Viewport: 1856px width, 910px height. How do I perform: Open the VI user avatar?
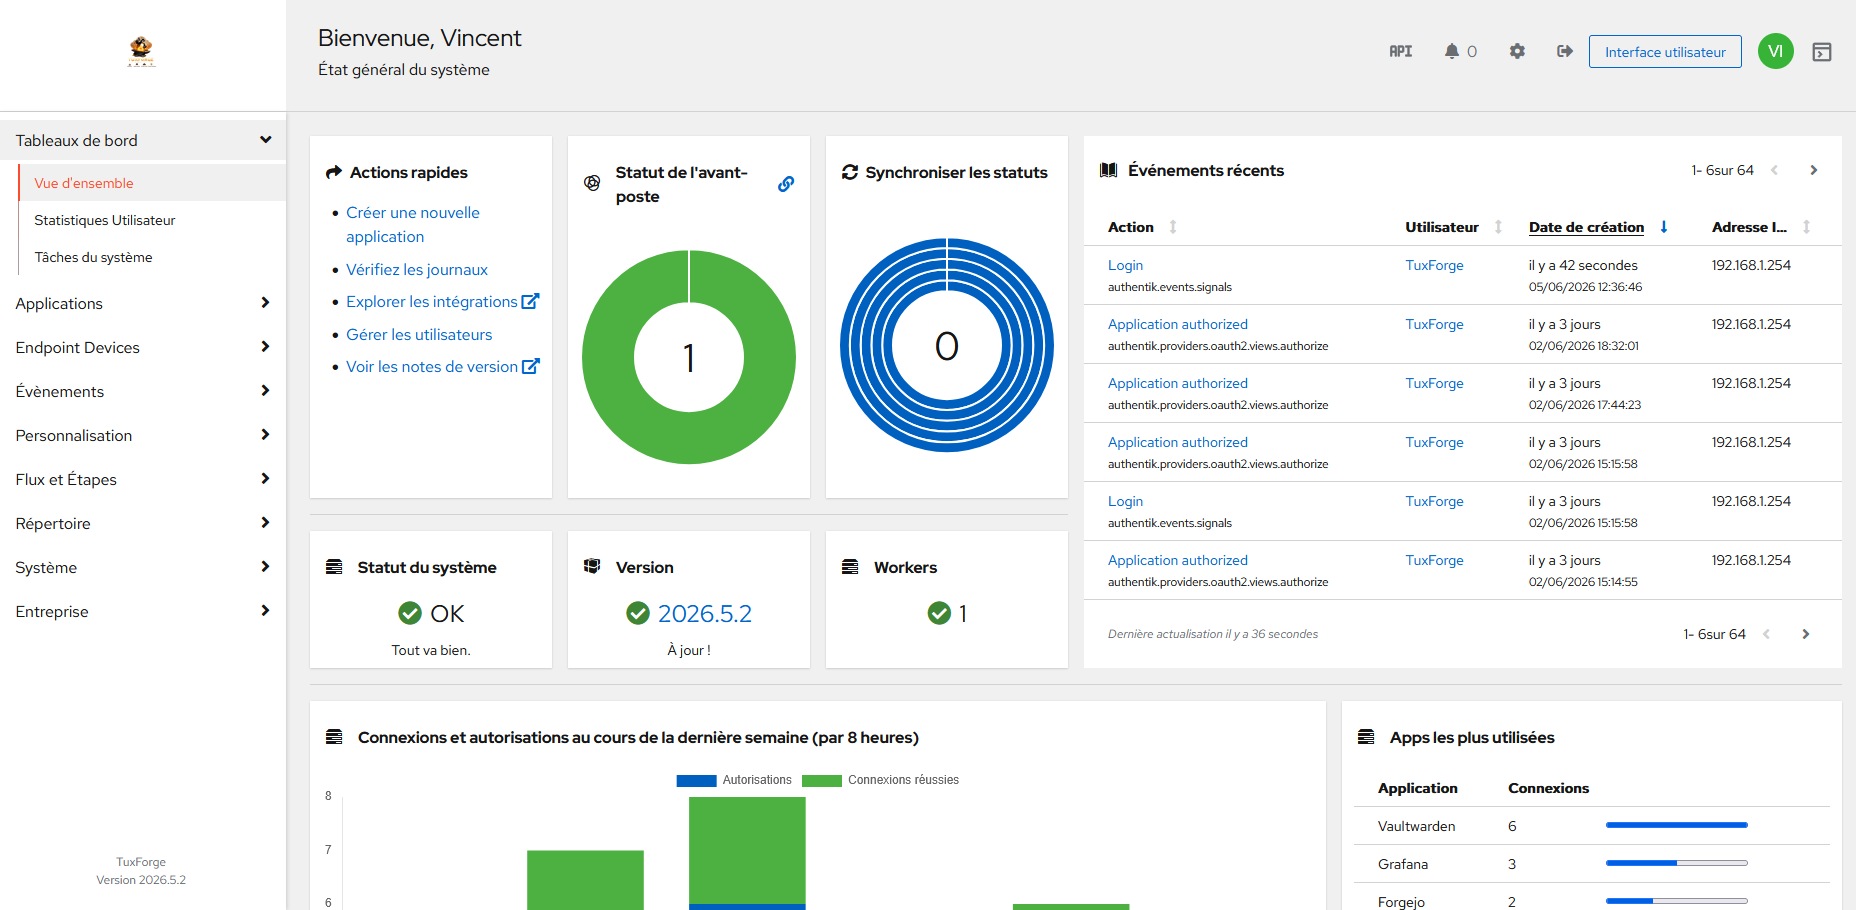pyautogui.click(x=1775, y=51)
